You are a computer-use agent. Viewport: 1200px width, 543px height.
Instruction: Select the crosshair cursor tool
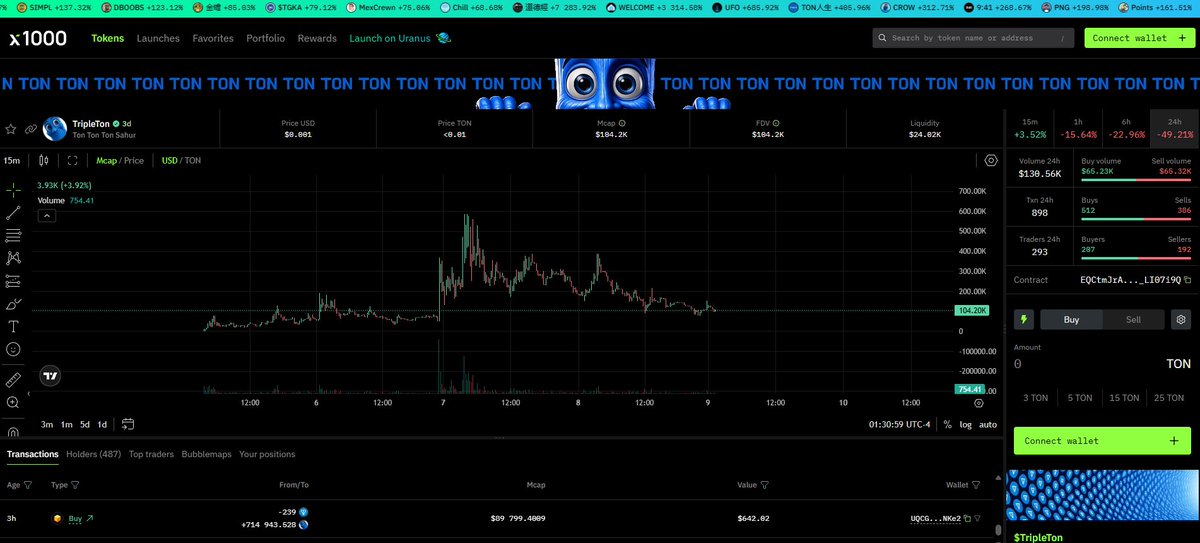click(13, 188)
